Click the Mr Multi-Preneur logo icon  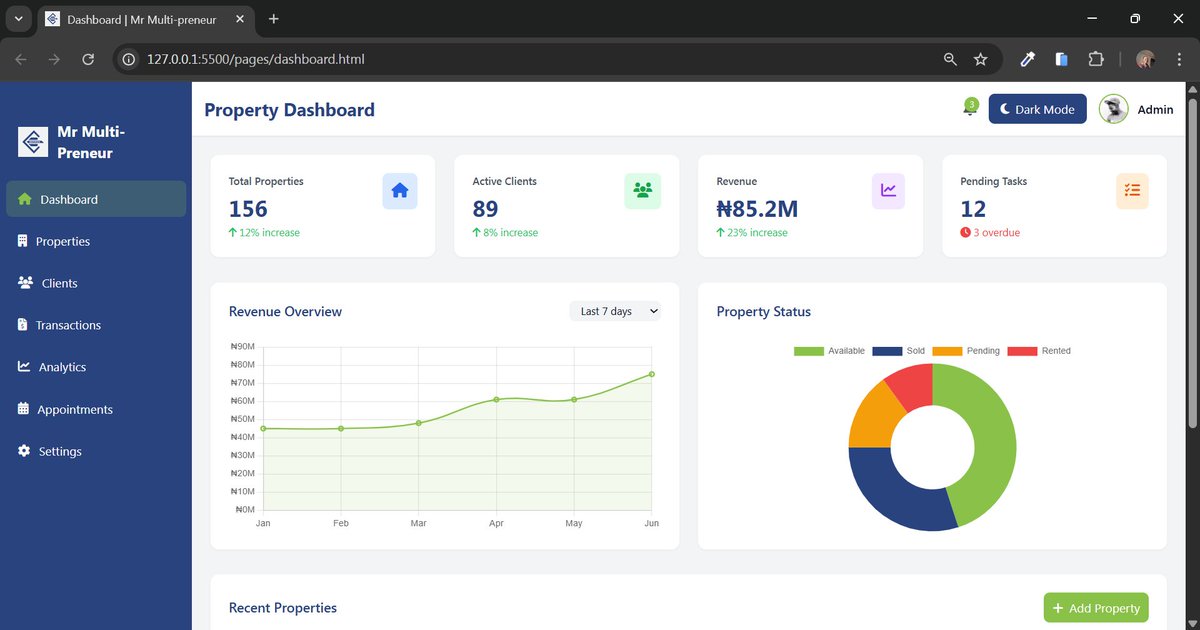pyautogui.click(x=33, y=142)
